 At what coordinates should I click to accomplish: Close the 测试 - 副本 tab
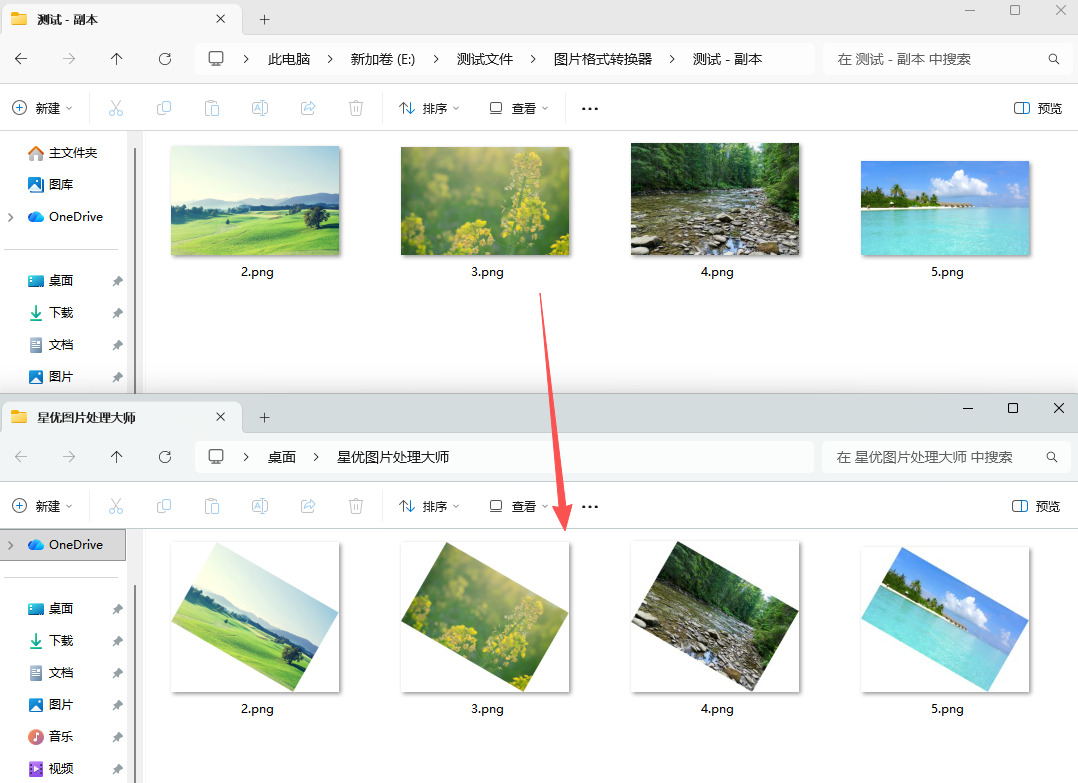coord(221,19)
